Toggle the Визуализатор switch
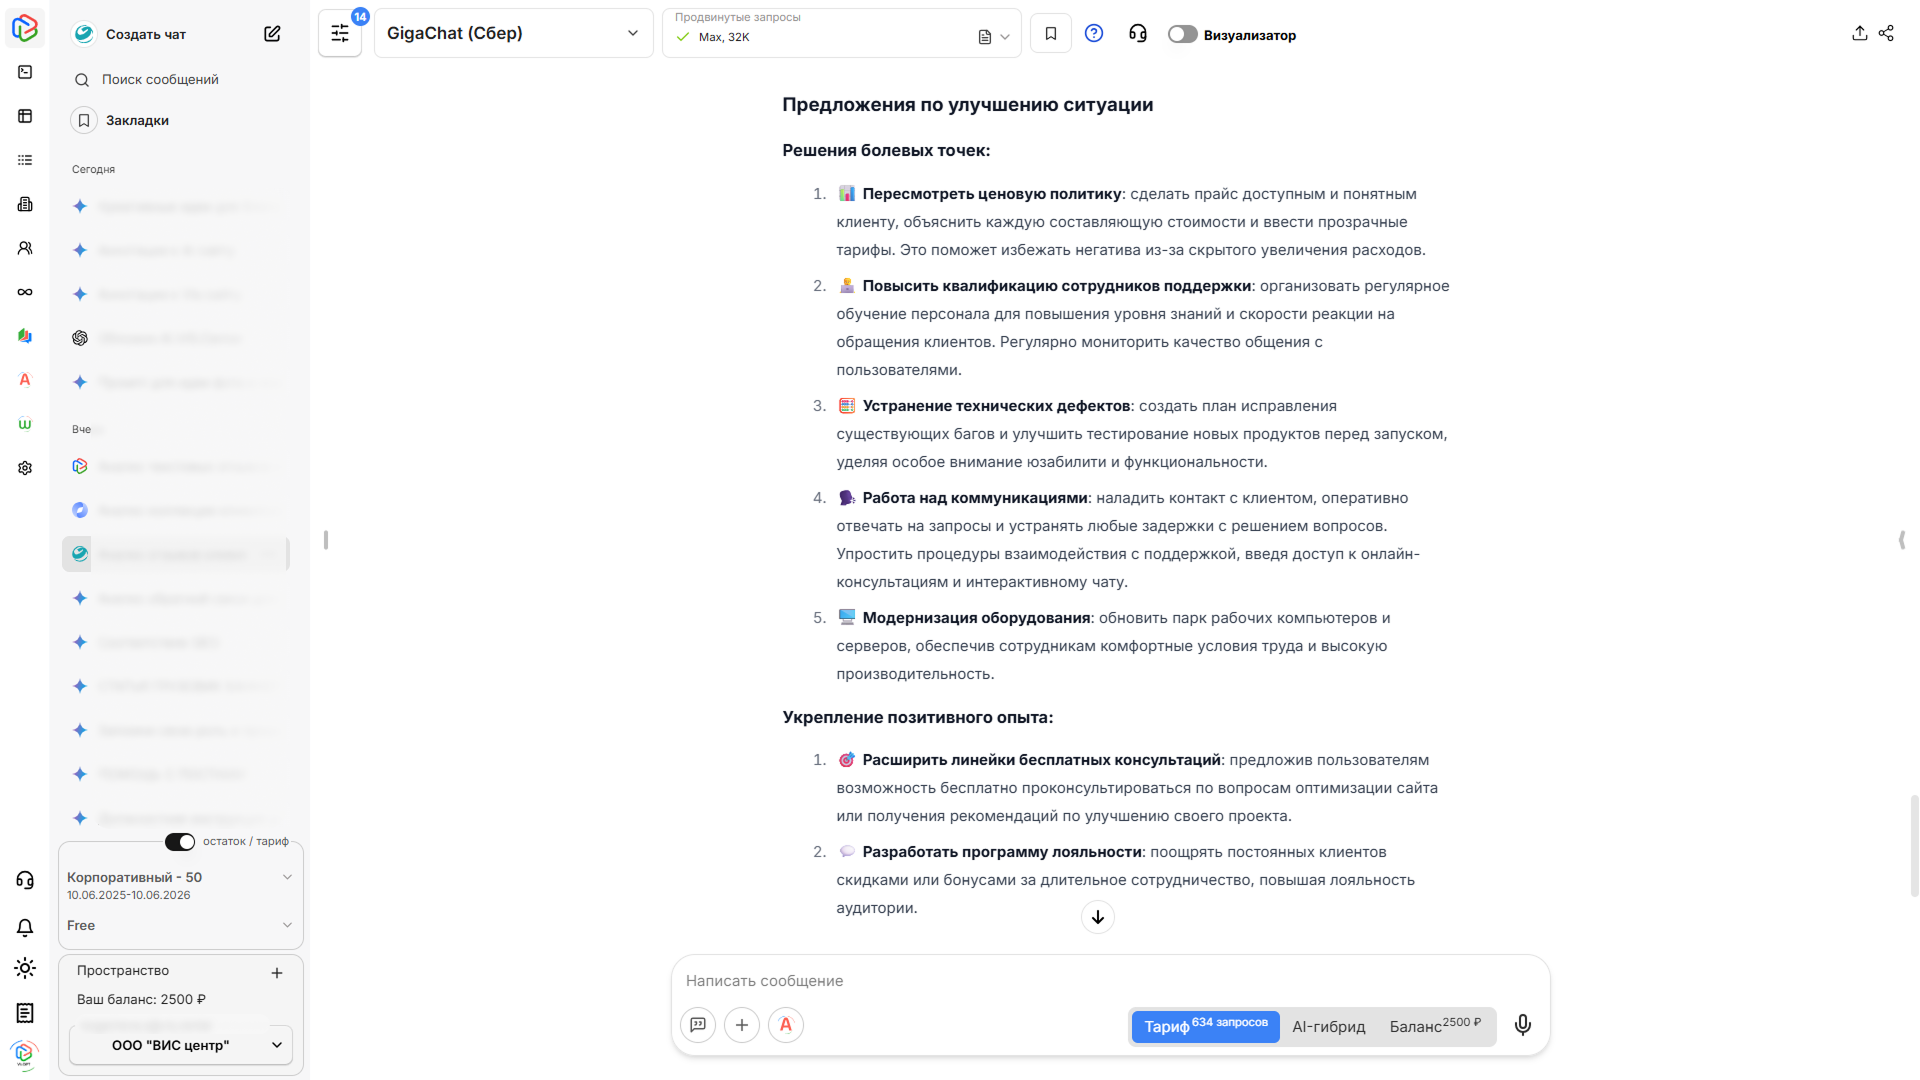The height and width of the screenshot is (1080, 1920). [1182, 33]
